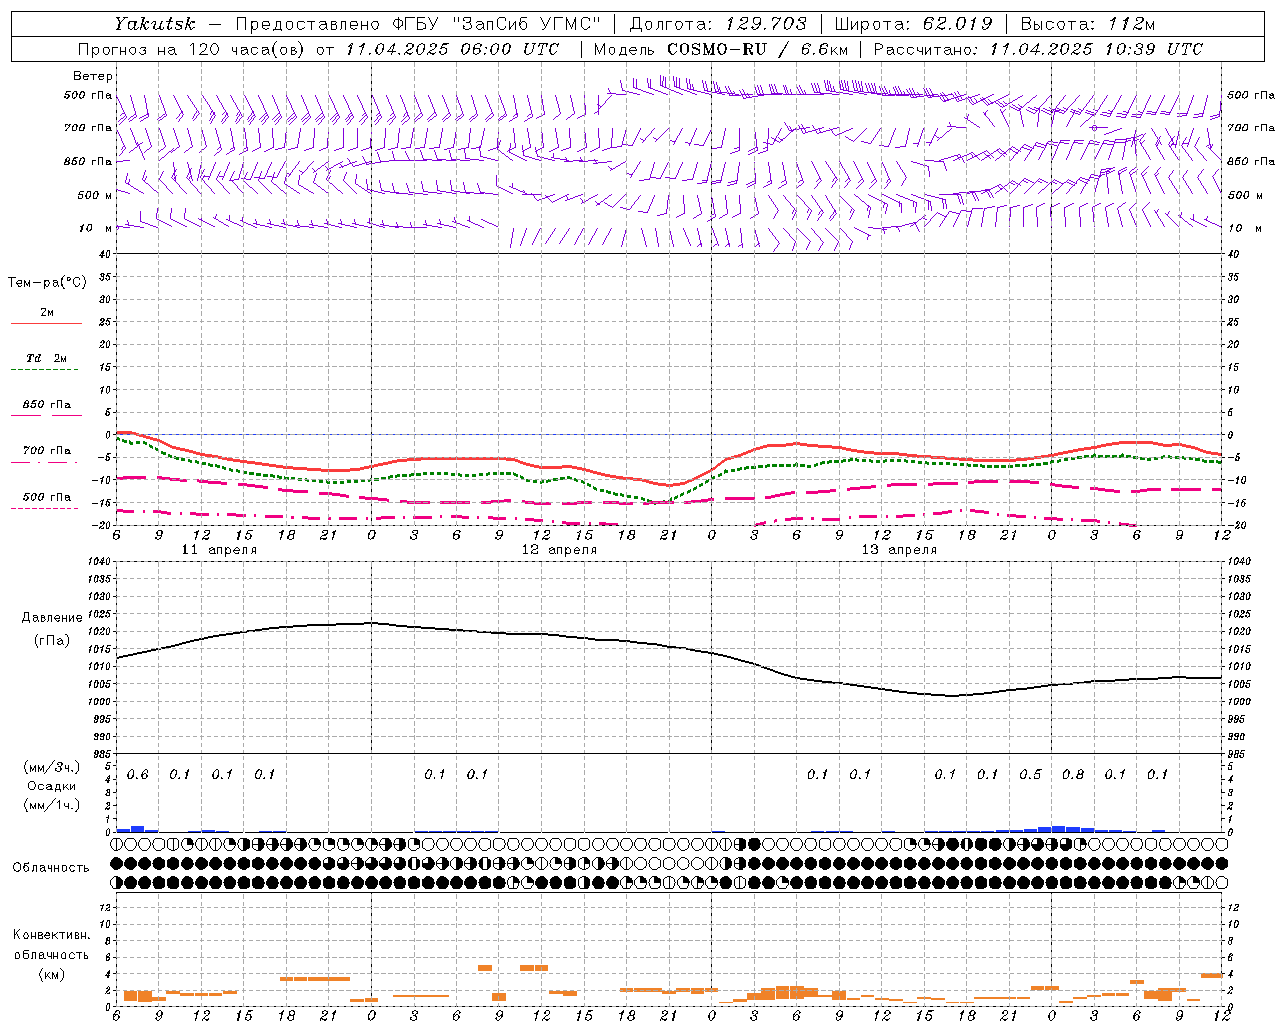Click the Осадки panel label
Viewport: 1280px width, 1024px height.
(x=51, y=786)
